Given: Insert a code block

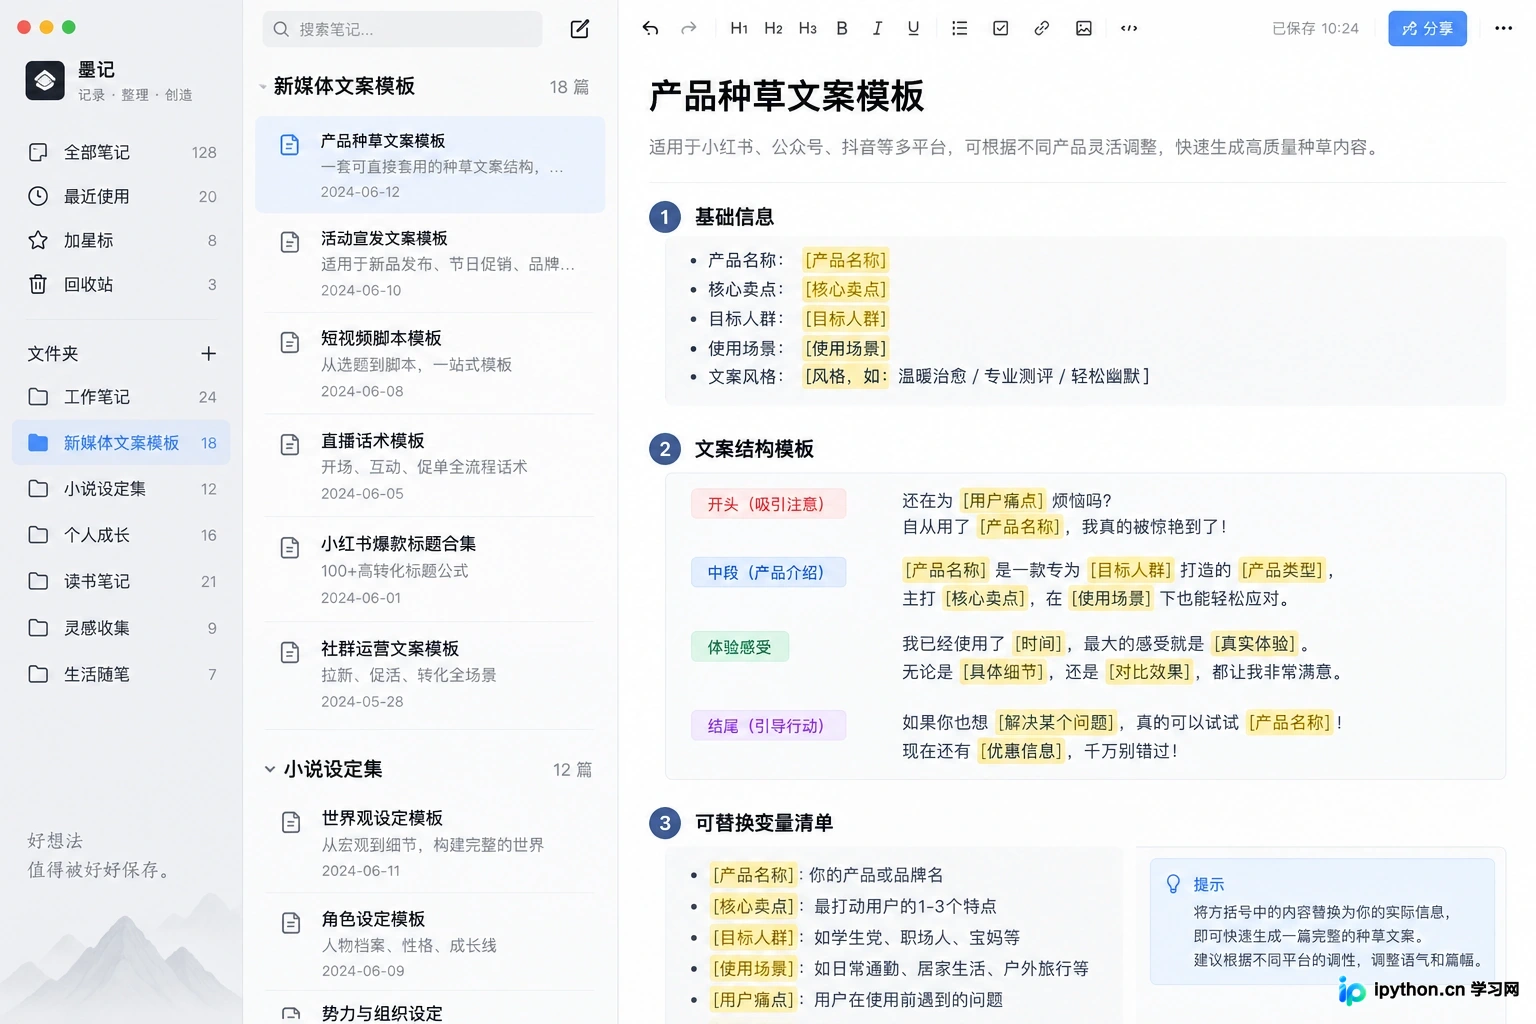Looking at the screenshot, I should click(x=1129, y=28).
